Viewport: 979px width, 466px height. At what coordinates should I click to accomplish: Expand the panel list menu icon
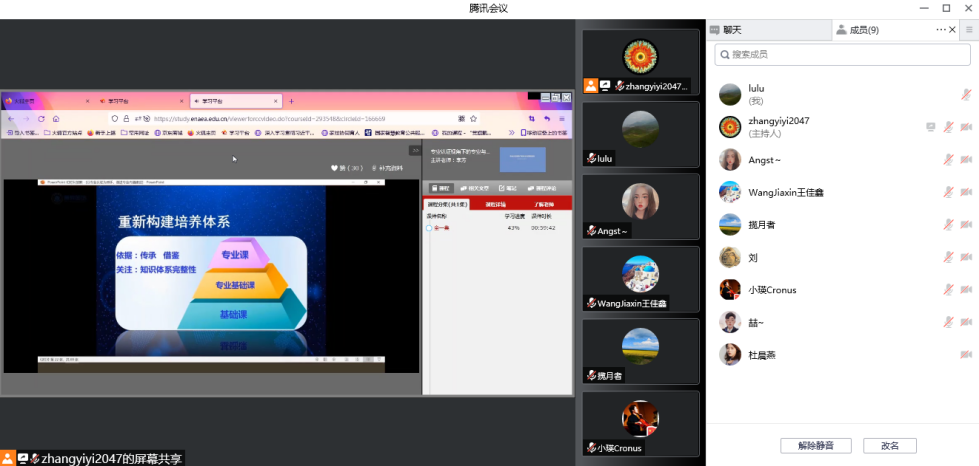pos(968,30)
